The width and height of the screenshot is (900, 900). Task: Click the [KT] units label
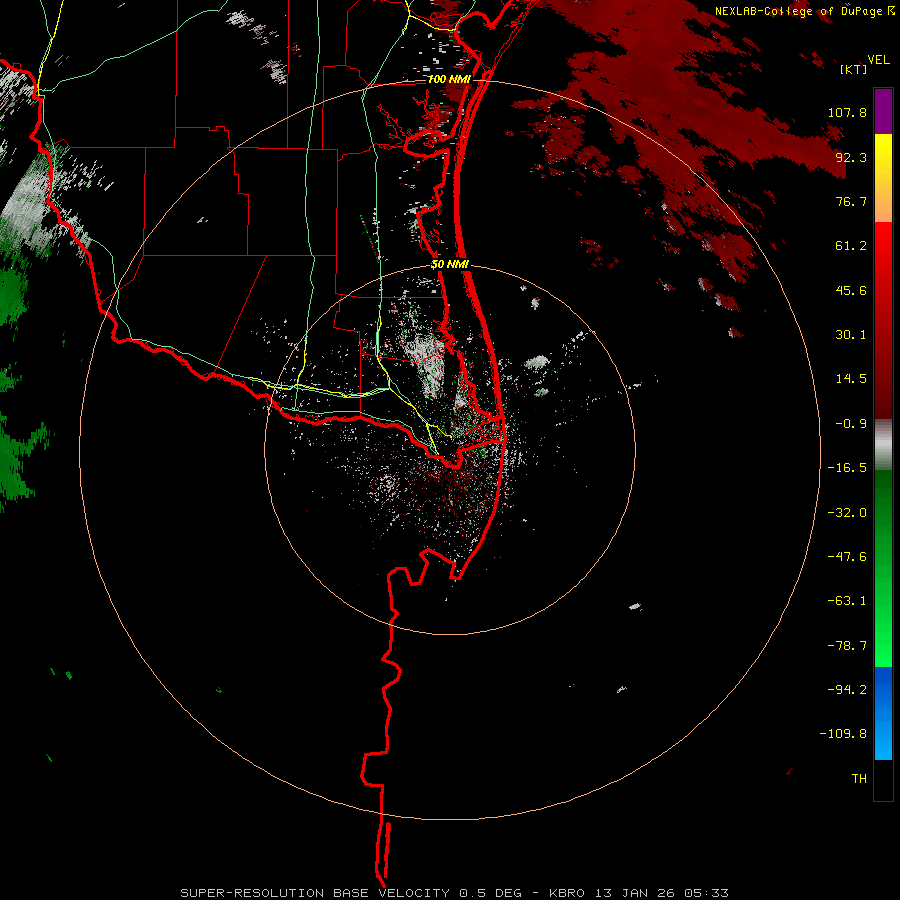(854, 69)
